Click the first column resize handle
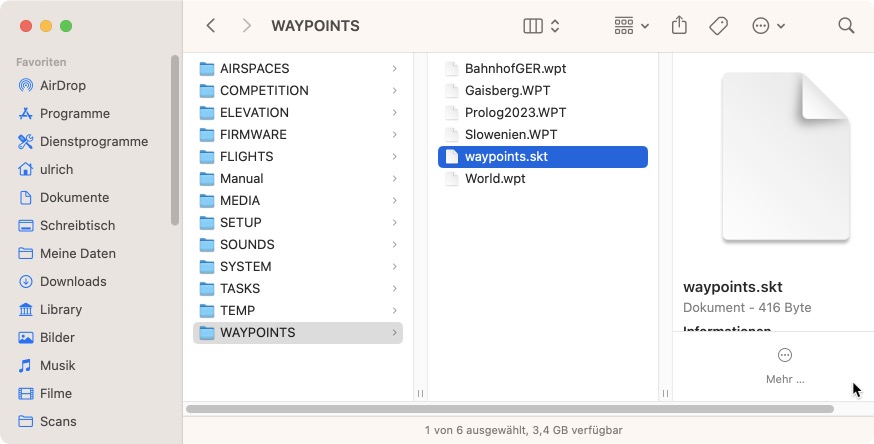The image size is (874, 444). coord(420,393)
